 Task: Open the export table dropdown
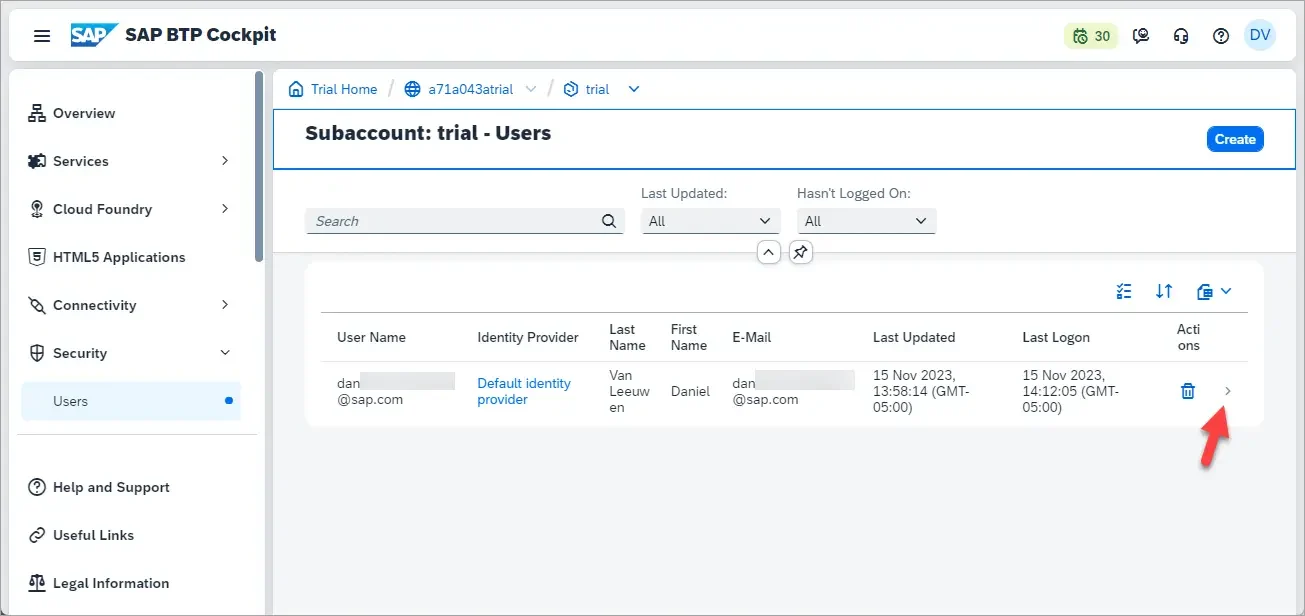click(1214, 291)
